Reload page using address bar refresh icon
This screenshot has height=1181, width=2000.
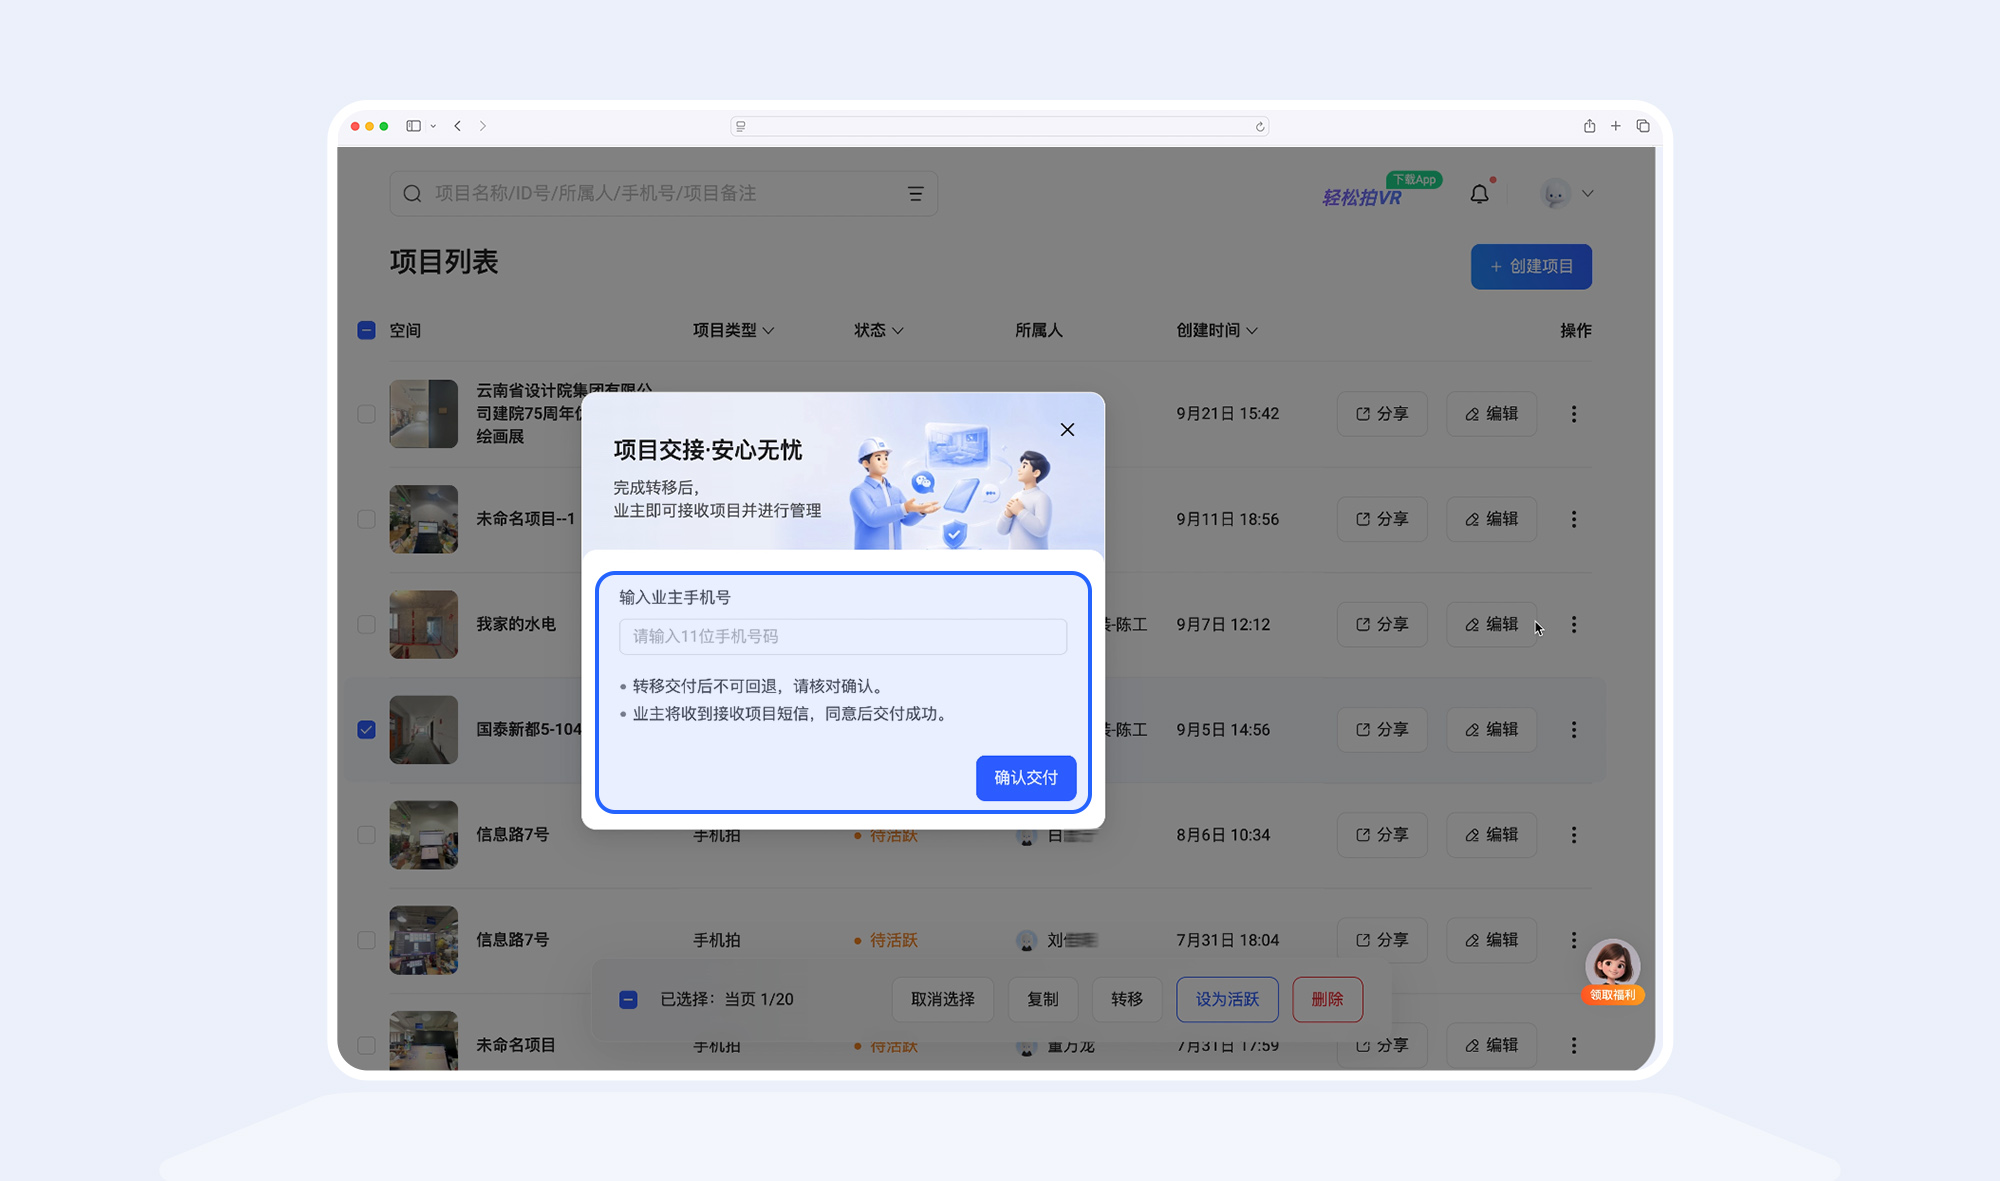1260,126
